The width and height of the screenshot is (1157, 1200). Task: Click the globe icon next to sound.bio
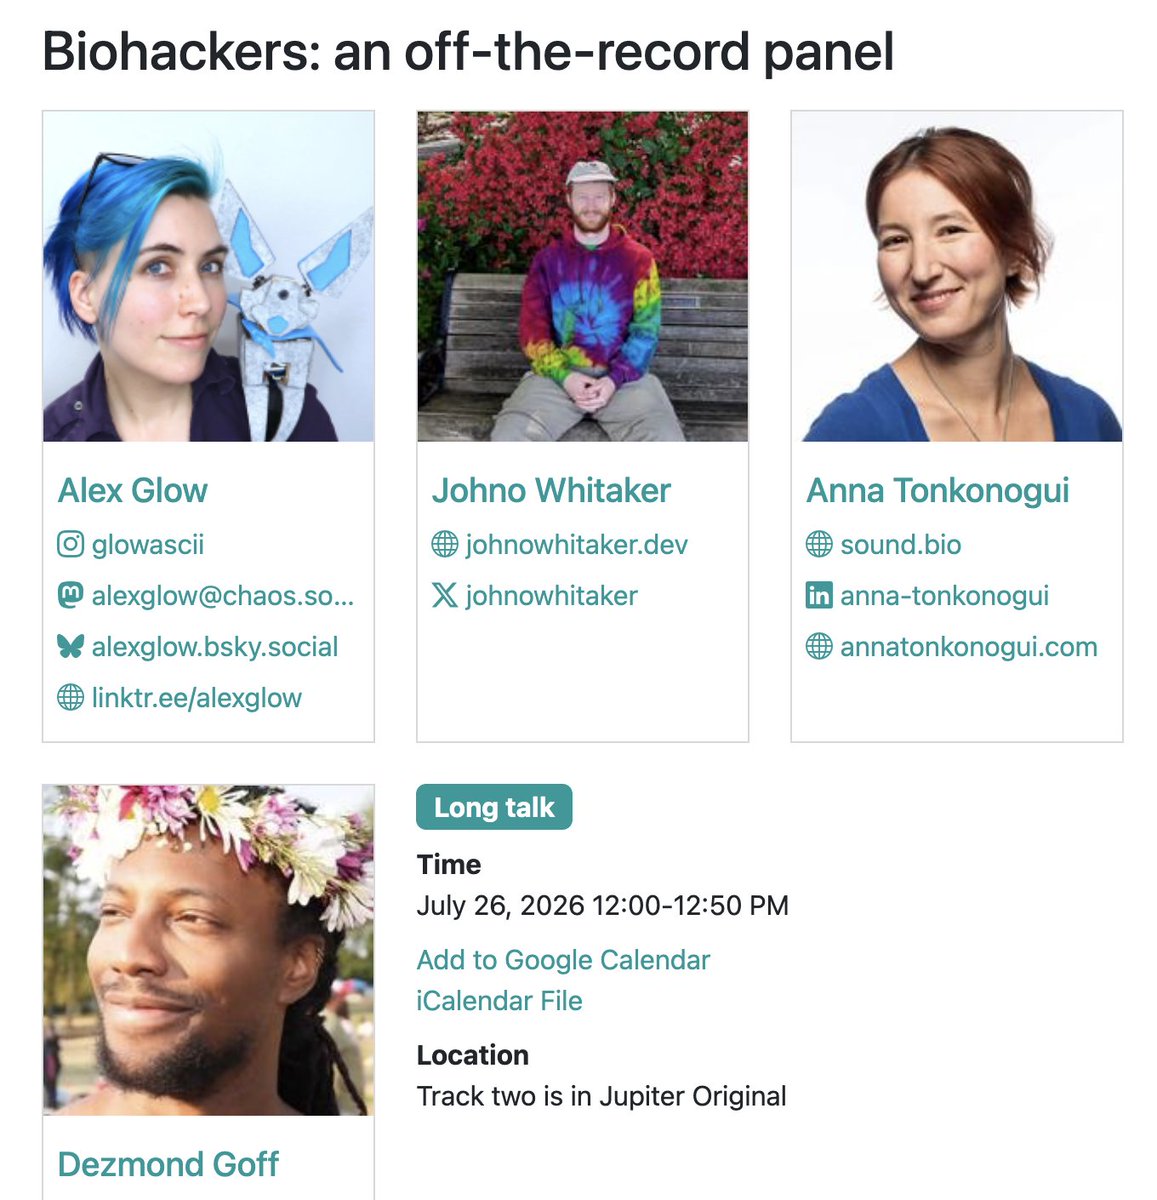(819, 545)
